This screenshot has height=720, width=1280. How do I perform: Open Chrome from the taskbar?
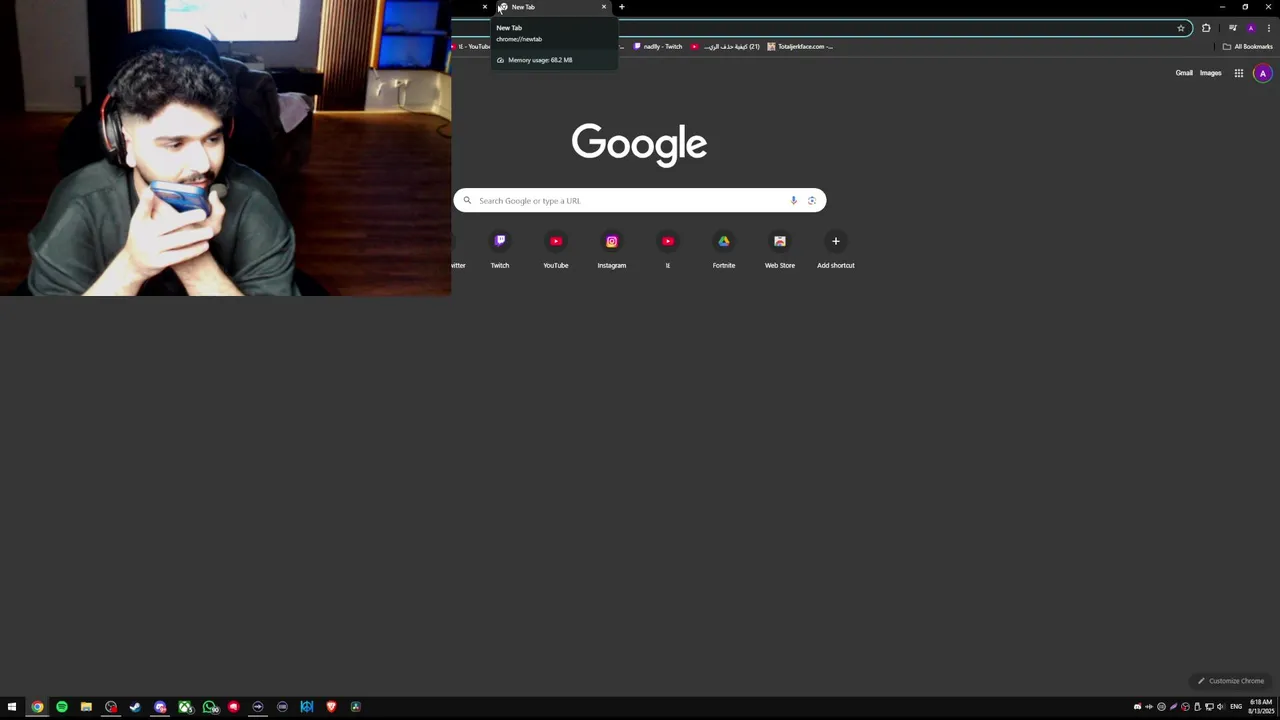click(x=37, y=707)
